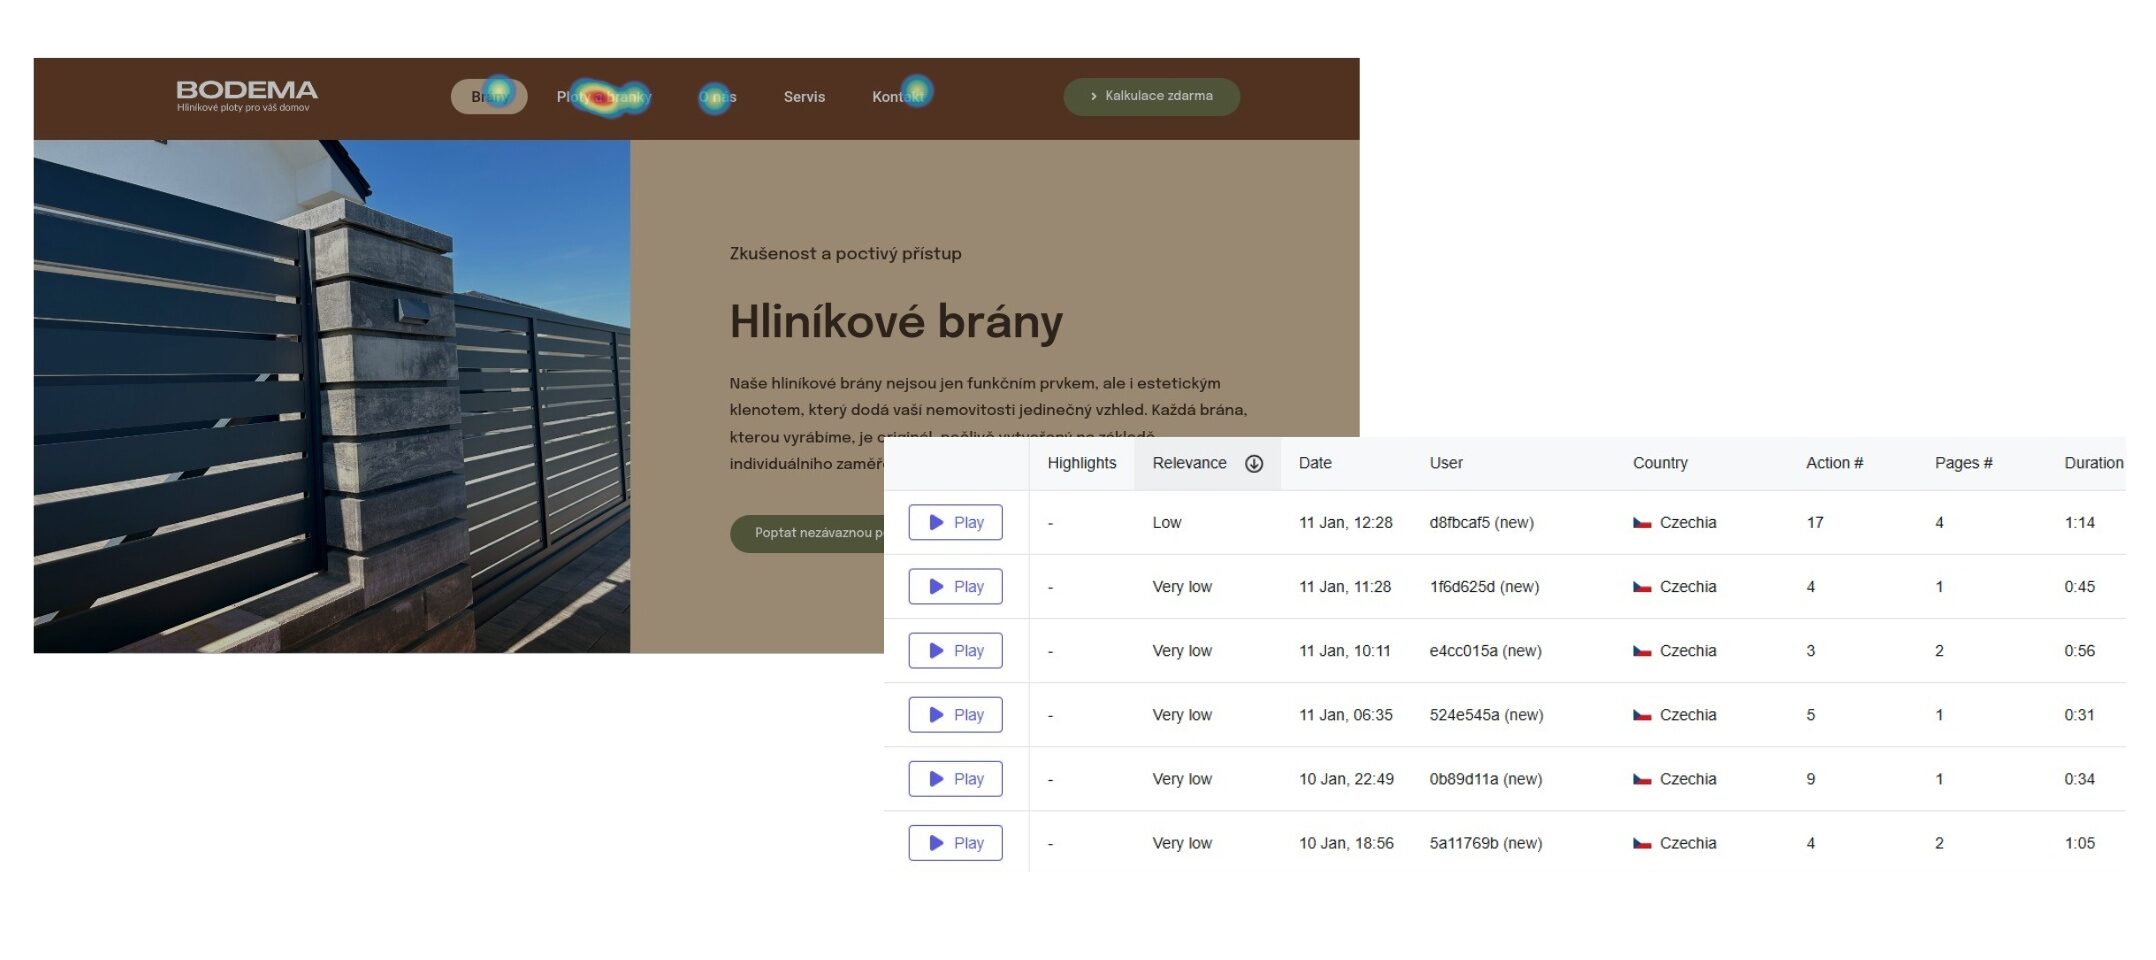
Task: Open the Brány menu item
Action: (x=489, y=97)
